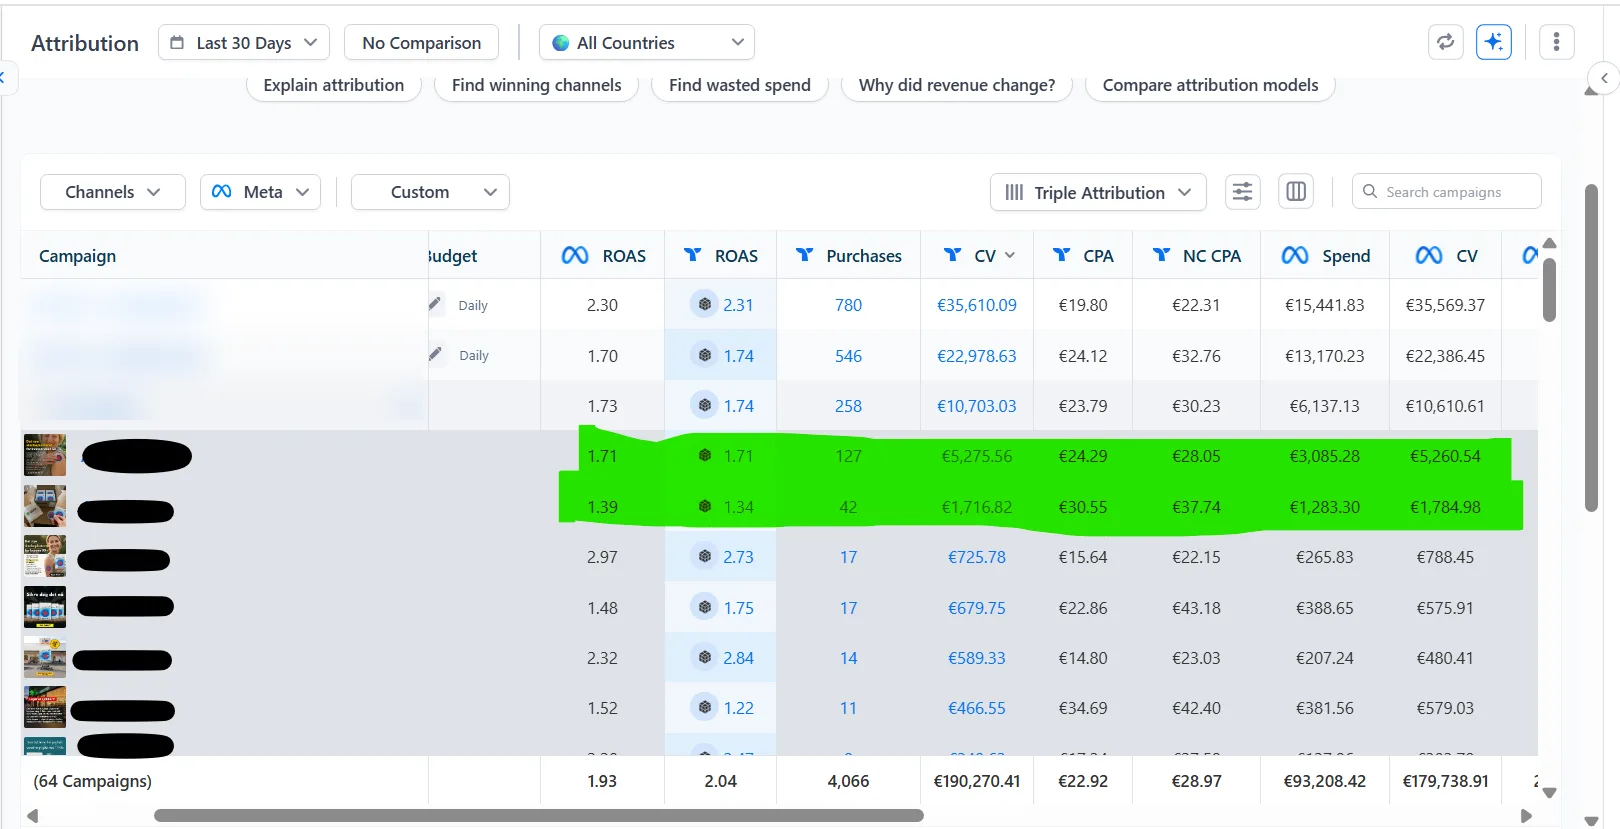Click ad thumbnail in the 2.32 ROAS row
This screenshot has width=1620, height=829.
(45, 657)
